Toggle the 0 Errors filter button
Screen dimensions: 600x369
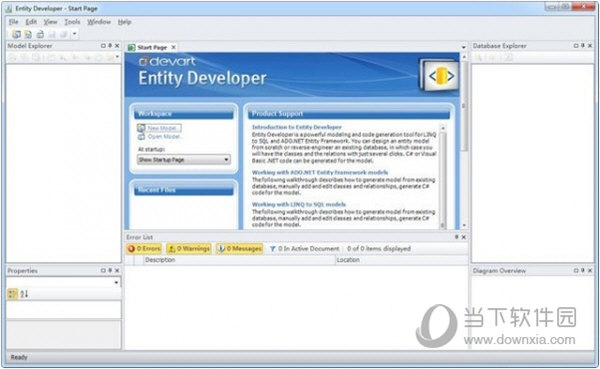(144, 249)
